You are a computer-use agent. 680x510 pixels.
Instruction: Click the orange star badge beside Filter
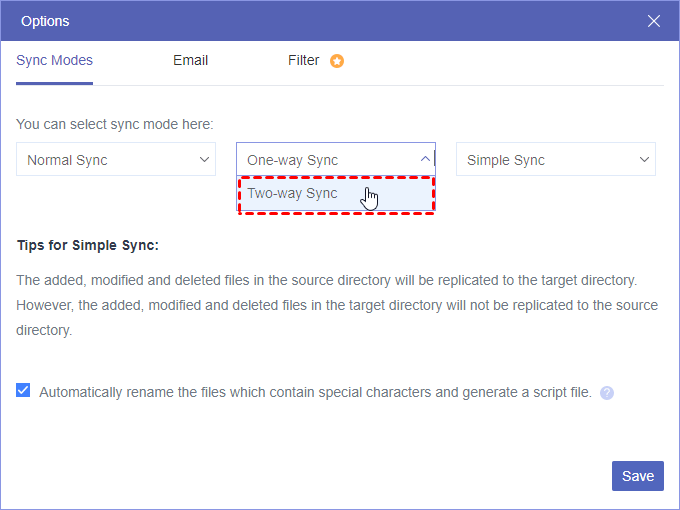(x=337, y=61)
